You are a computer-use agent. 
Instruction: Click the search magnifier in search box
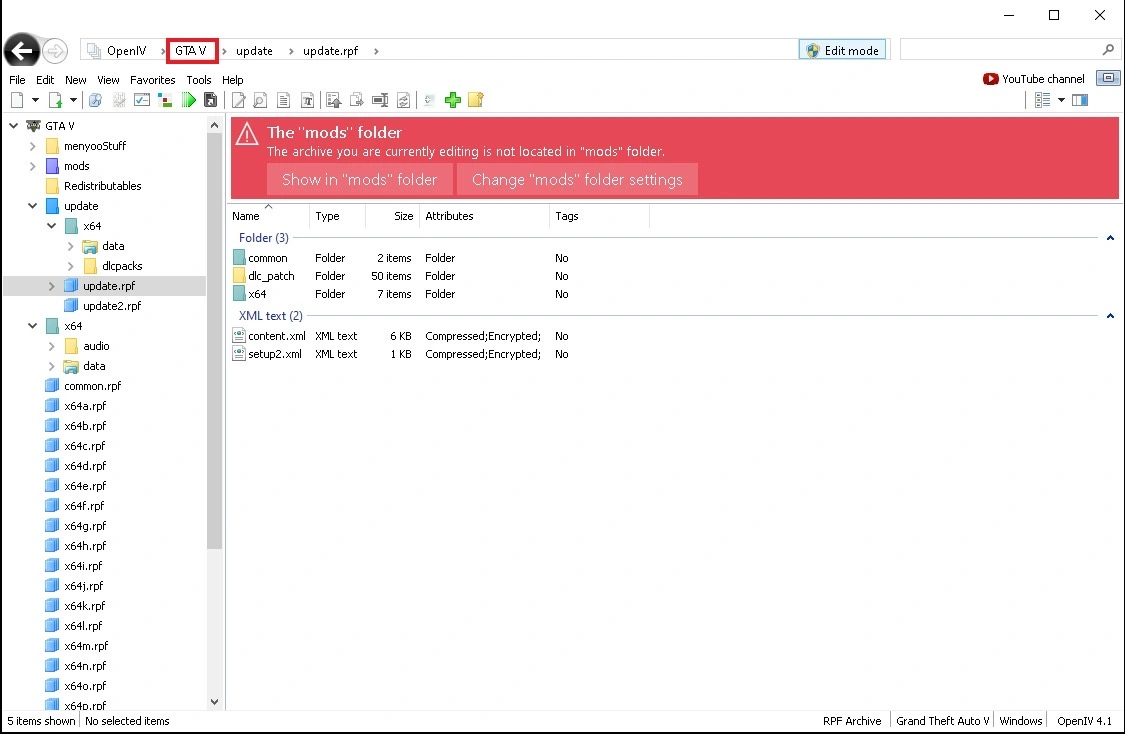pos(1108,50)
